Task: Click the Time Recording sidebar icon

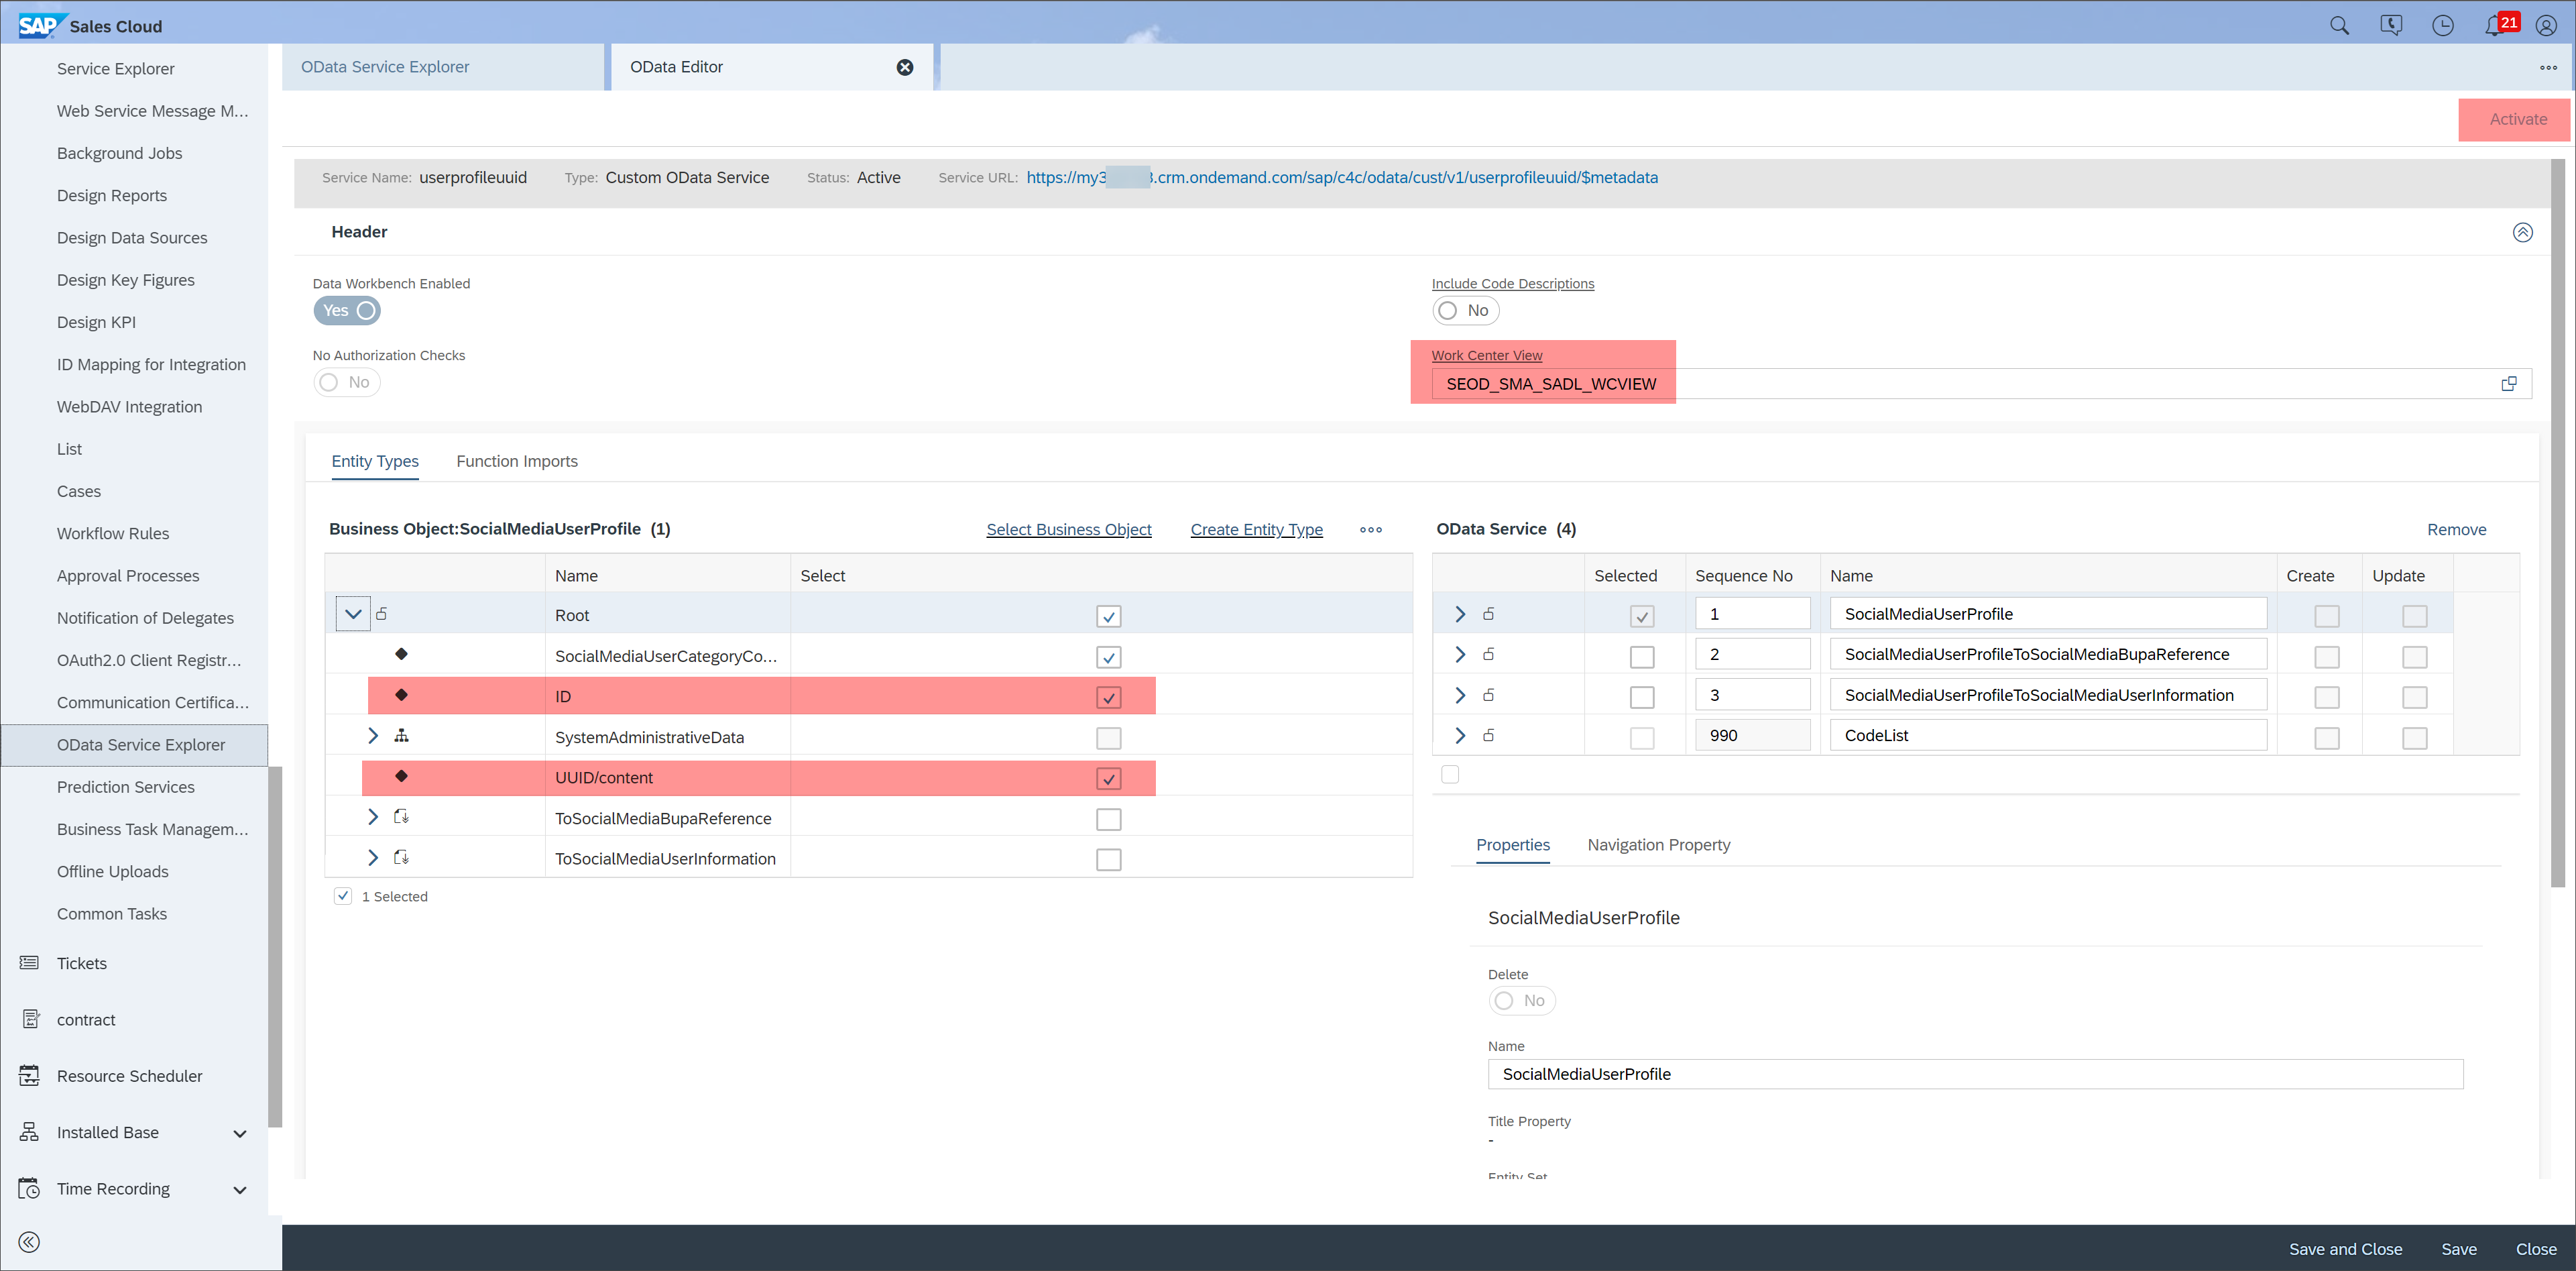Action: [29, 1188]
